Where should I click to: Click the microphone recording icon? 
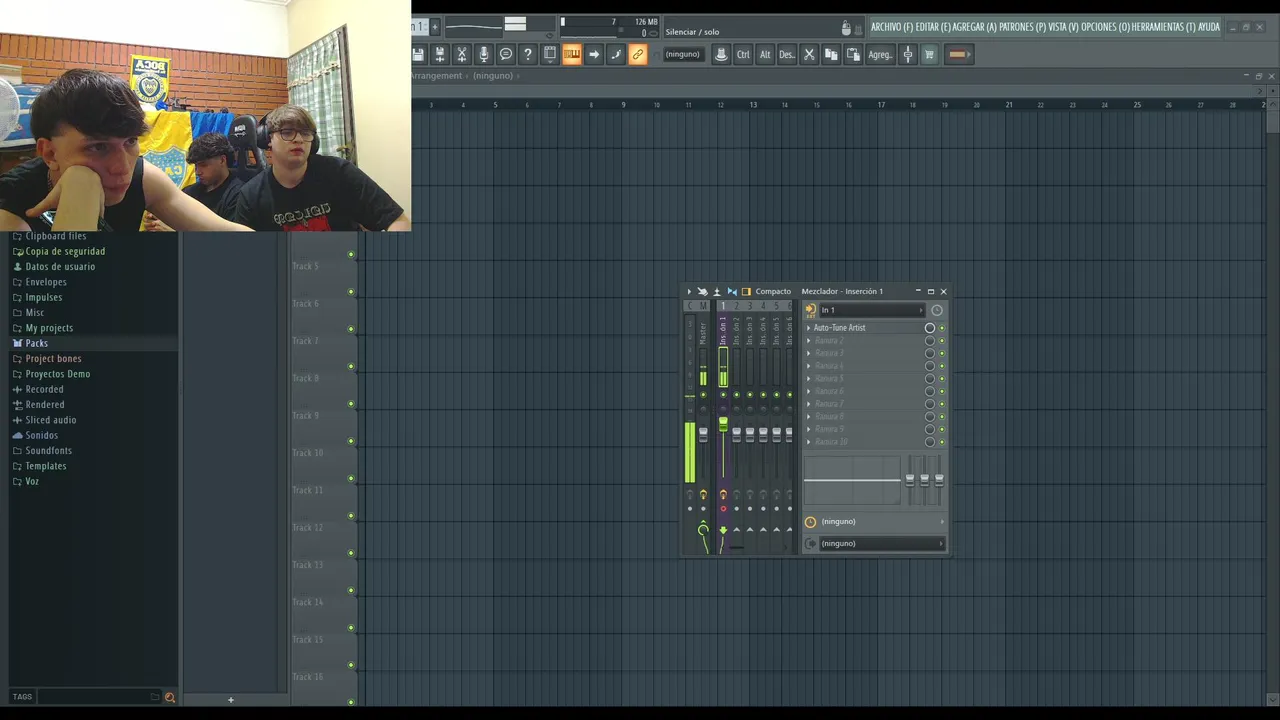(x=484, y=54)
